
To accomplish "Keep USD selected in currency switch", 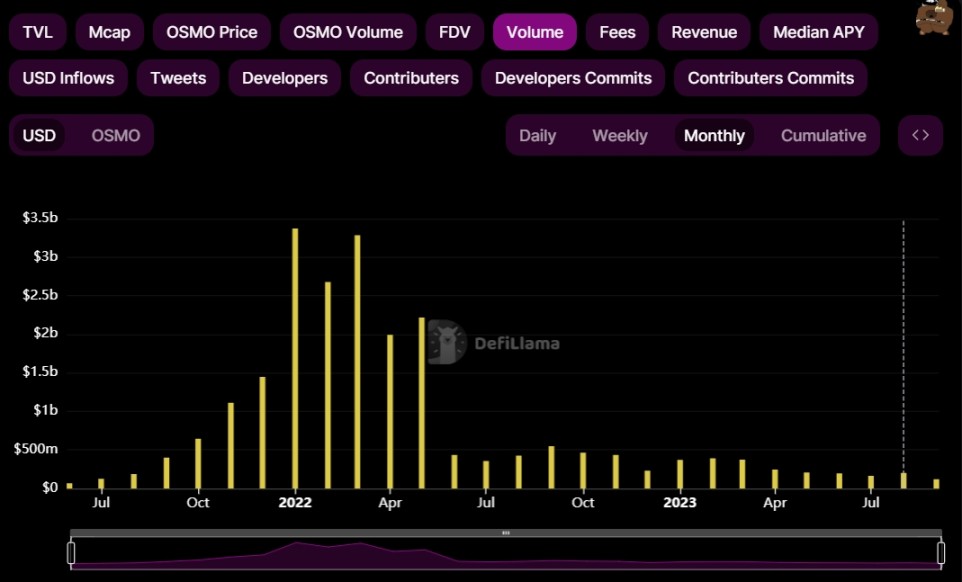I will coord(38,135).
